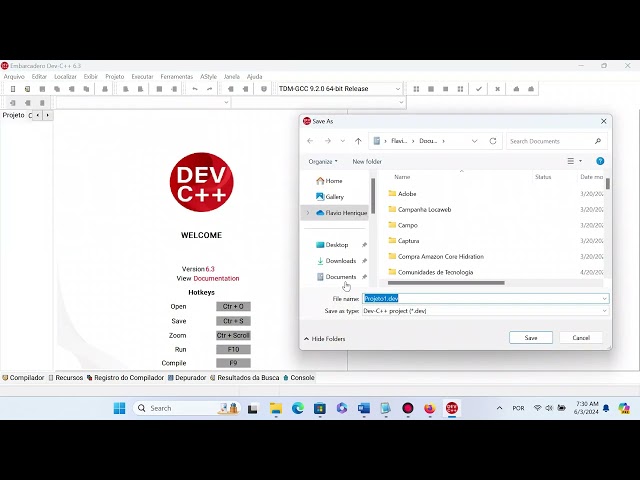Open the blue Help icon in dialog

(600, 161)
